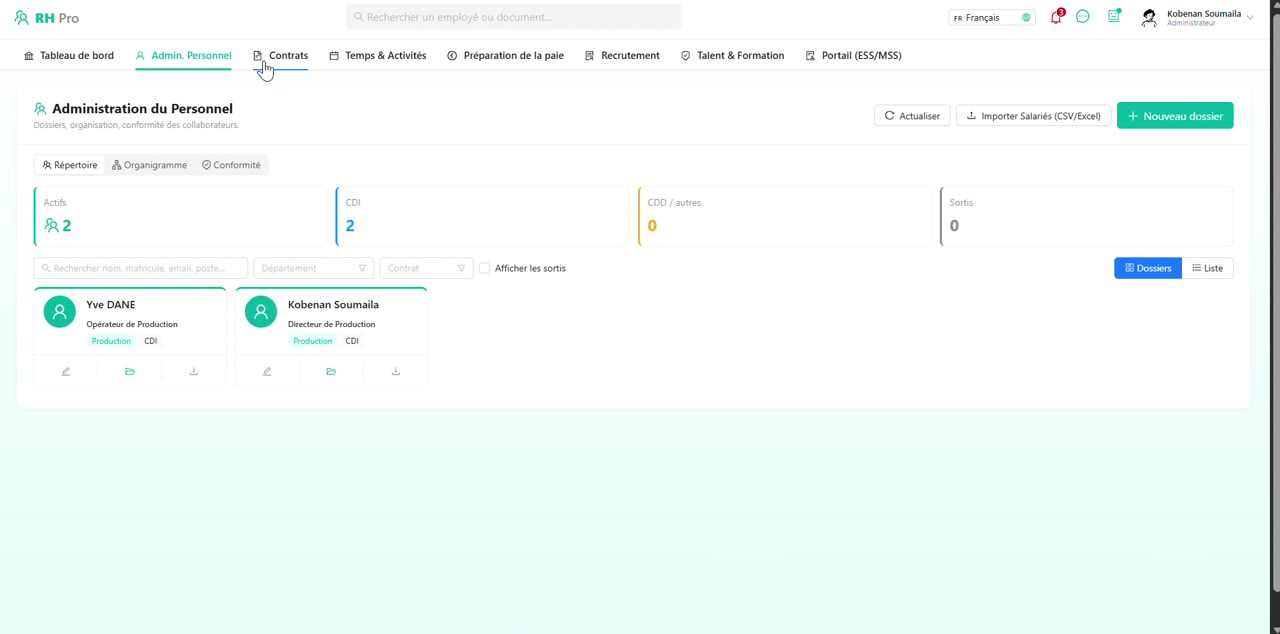
Task: Click Kobenan Soumaila's card avatar circle
Action: click(261, 312)
